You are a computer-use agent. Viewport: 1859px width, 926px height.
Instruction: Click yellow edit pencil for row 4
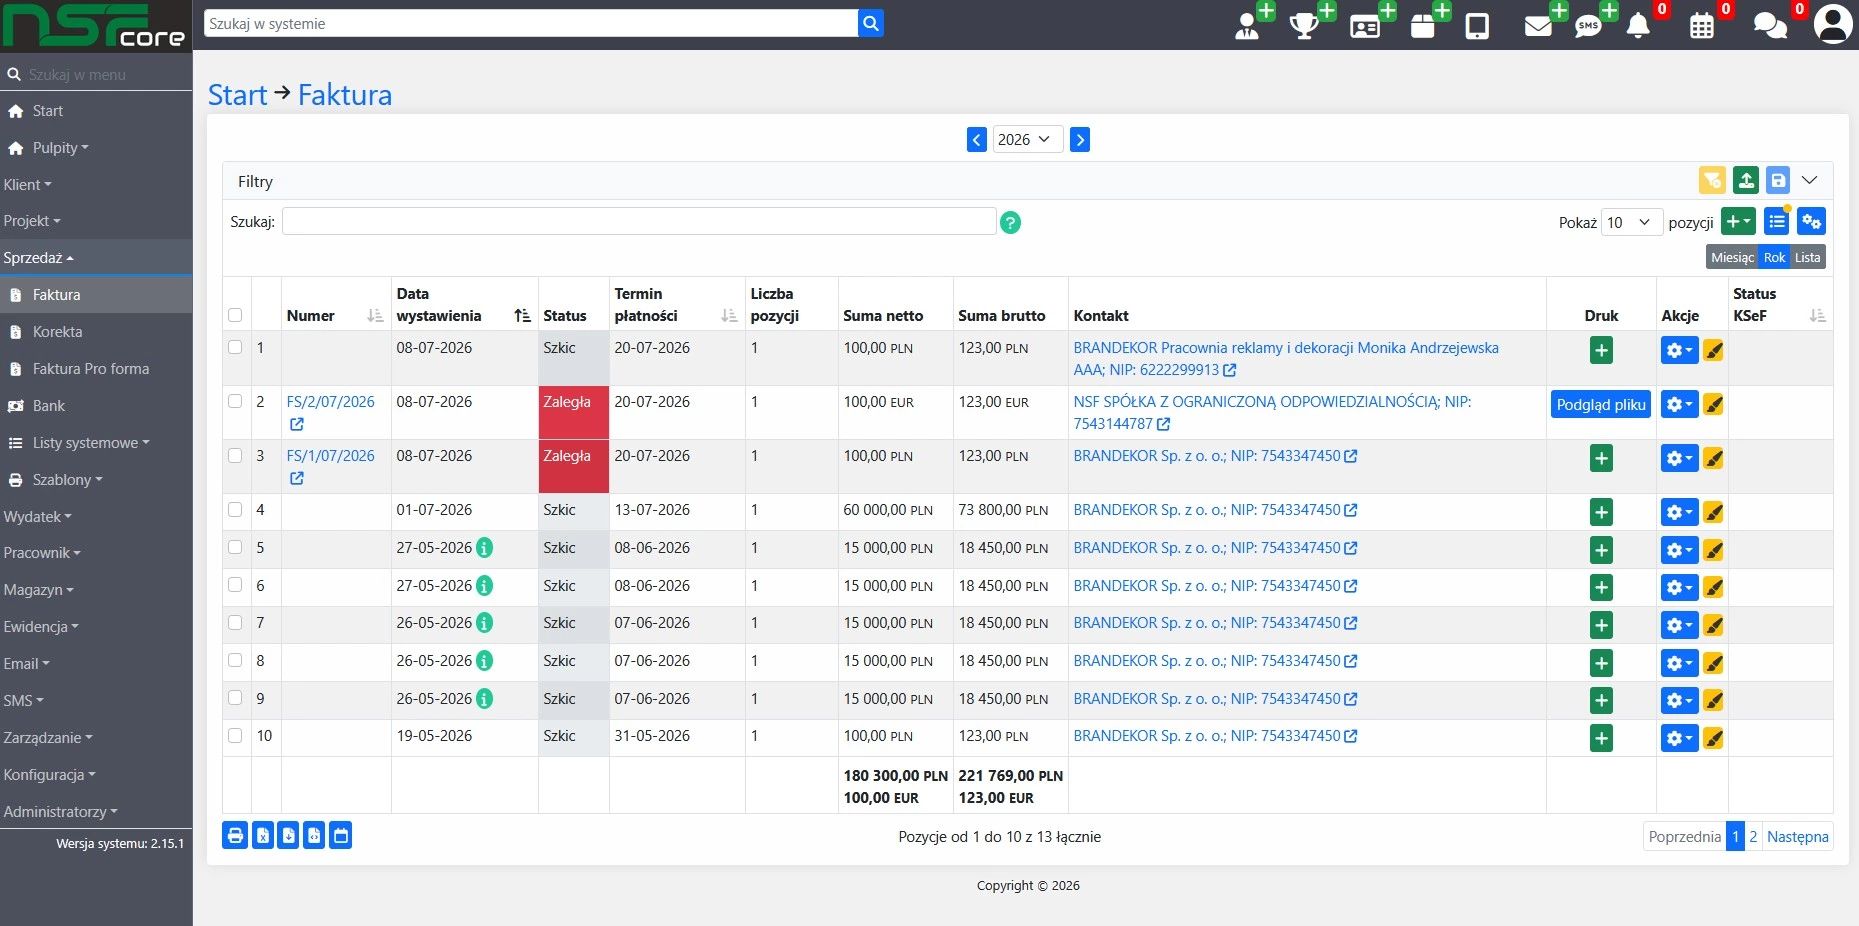[1713, 513]
